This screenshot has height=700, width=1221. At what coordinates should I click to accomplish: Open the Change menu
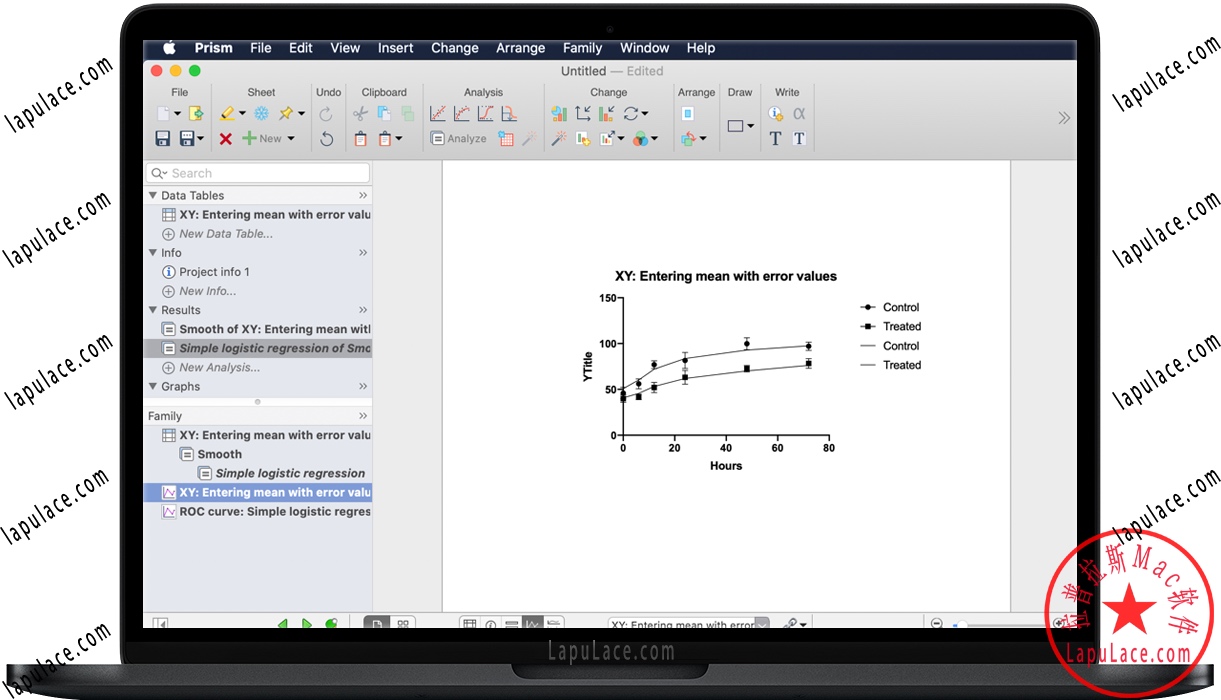tap(454, 48)
